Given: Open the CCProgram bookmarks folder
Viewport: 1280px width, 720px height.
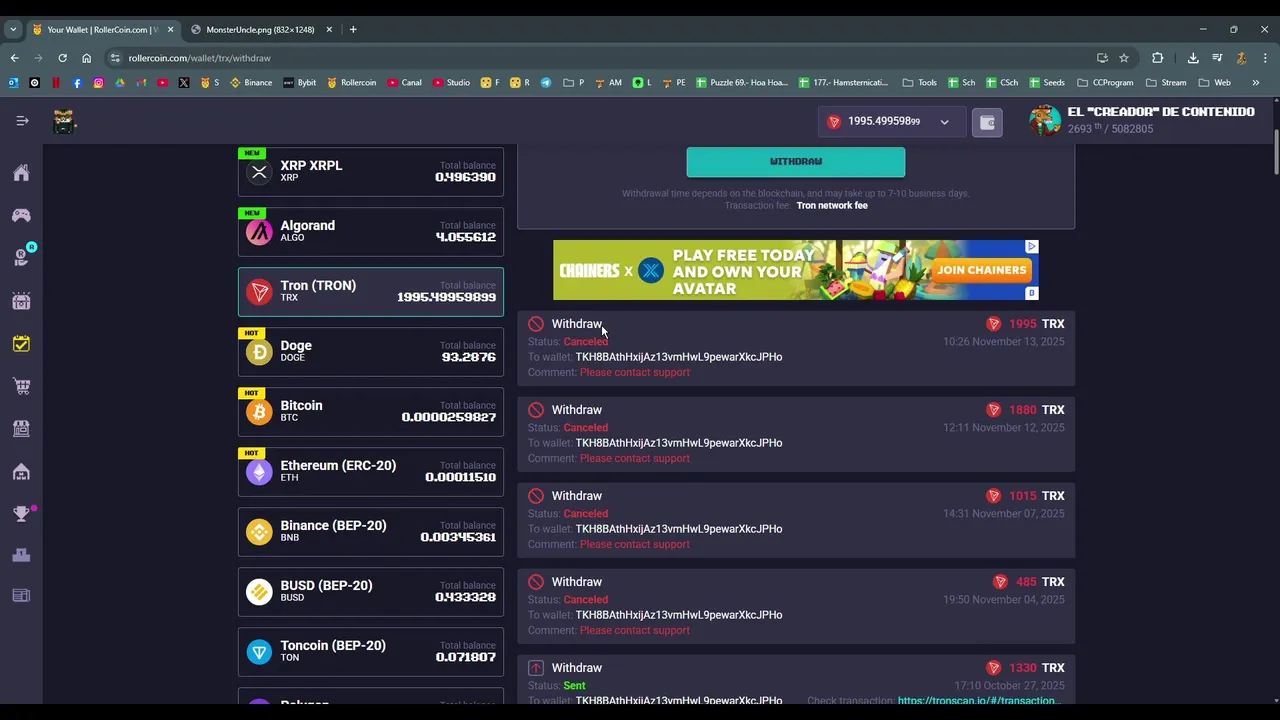Looking at the screenshot, I should 1105,82.
